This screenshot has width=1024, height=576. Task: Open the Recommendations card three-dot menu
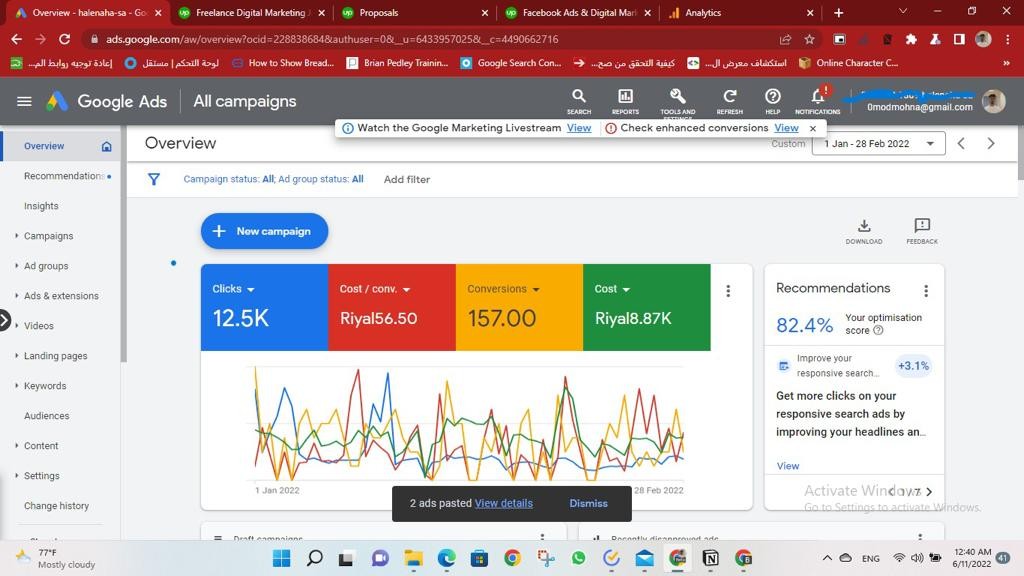926,291
